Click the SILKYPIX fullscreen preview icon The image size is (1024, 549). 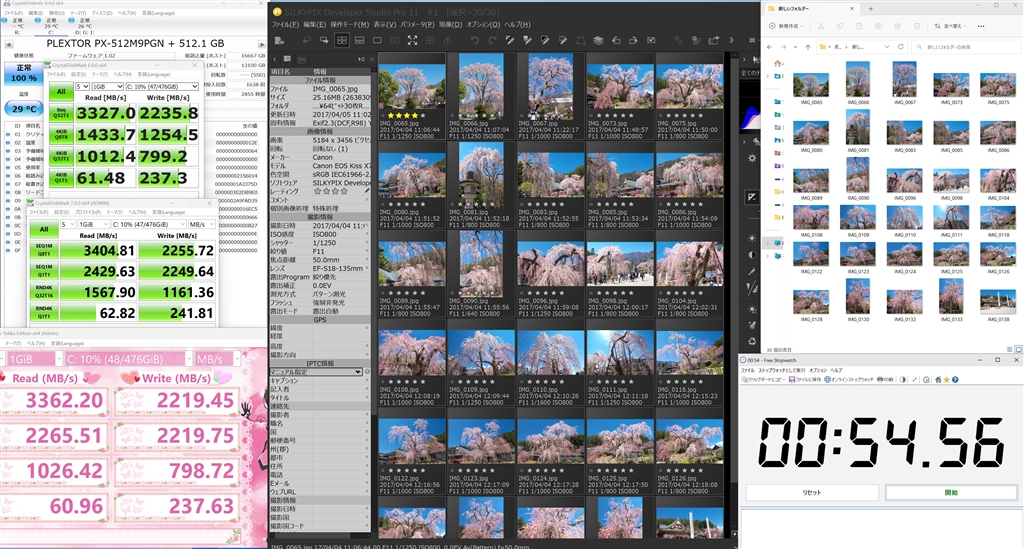pyautogui.click(x=412, y=40)
